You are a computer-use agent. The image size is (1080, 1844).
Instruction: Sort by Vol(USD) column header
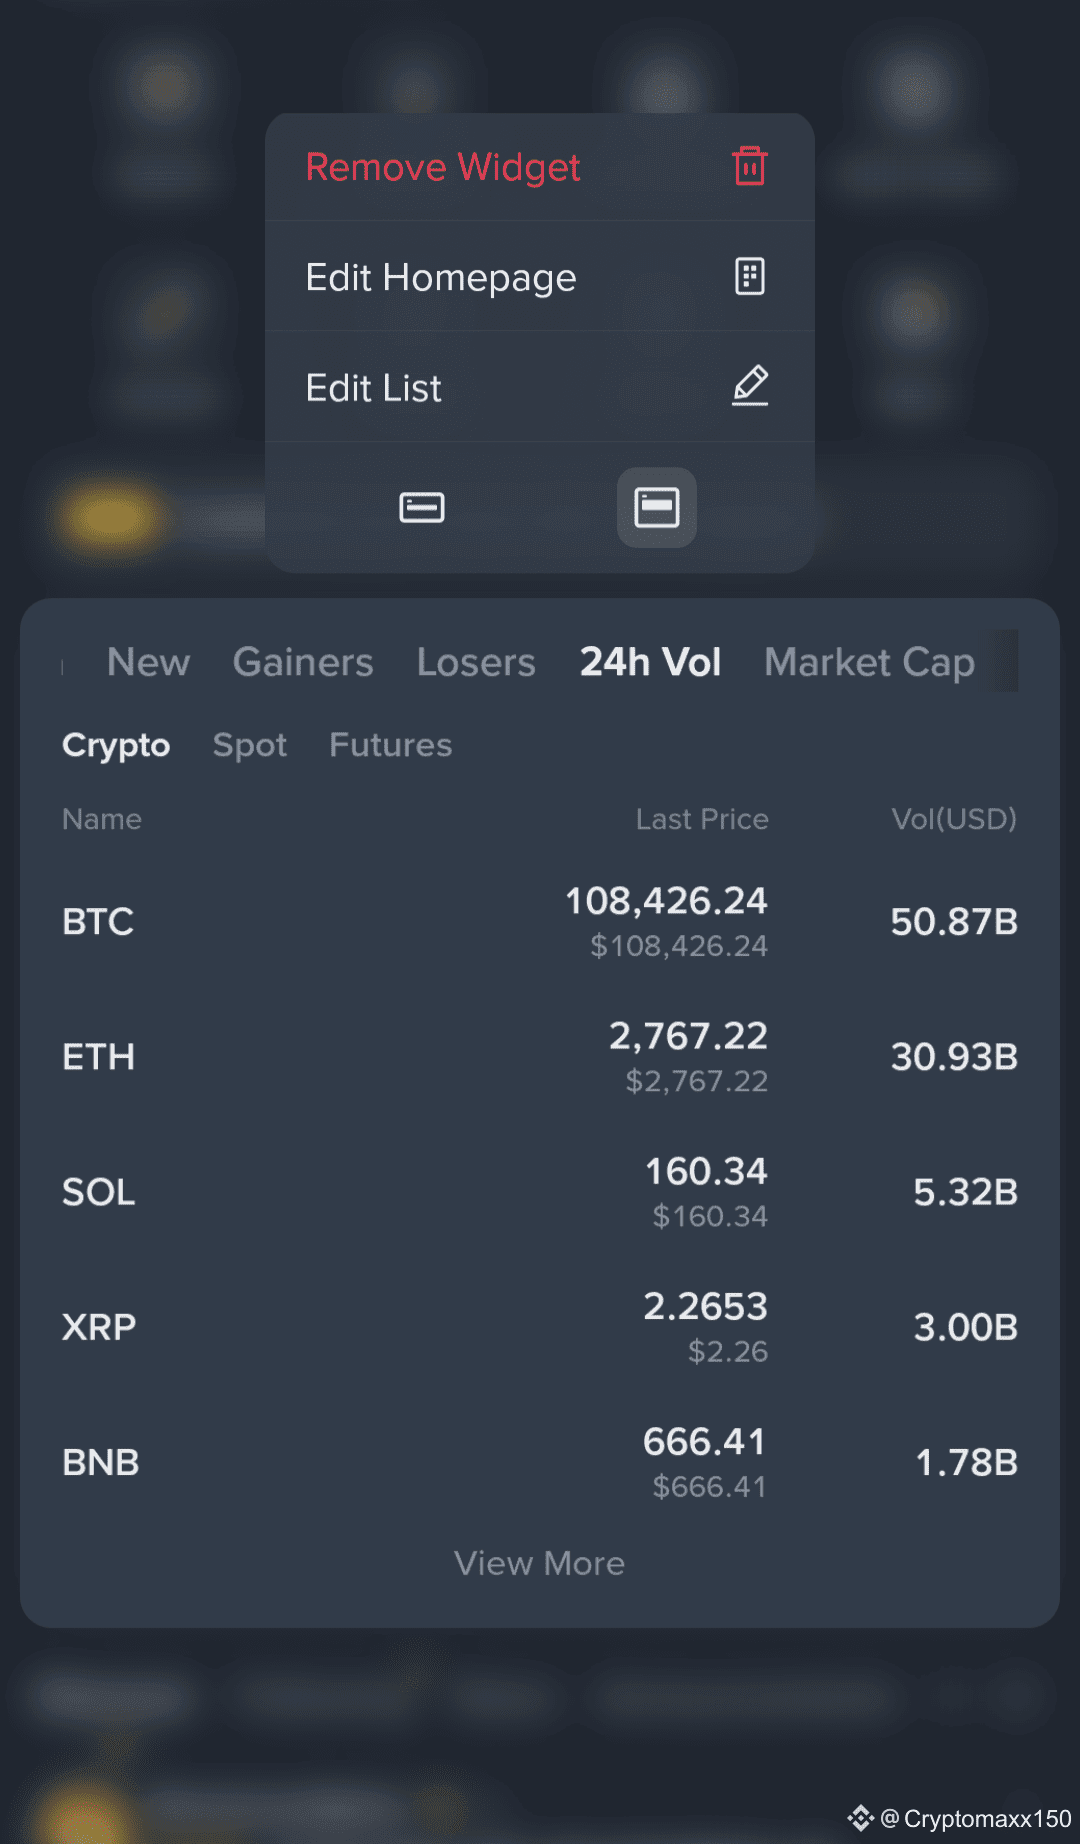click(x=954, y=819)
